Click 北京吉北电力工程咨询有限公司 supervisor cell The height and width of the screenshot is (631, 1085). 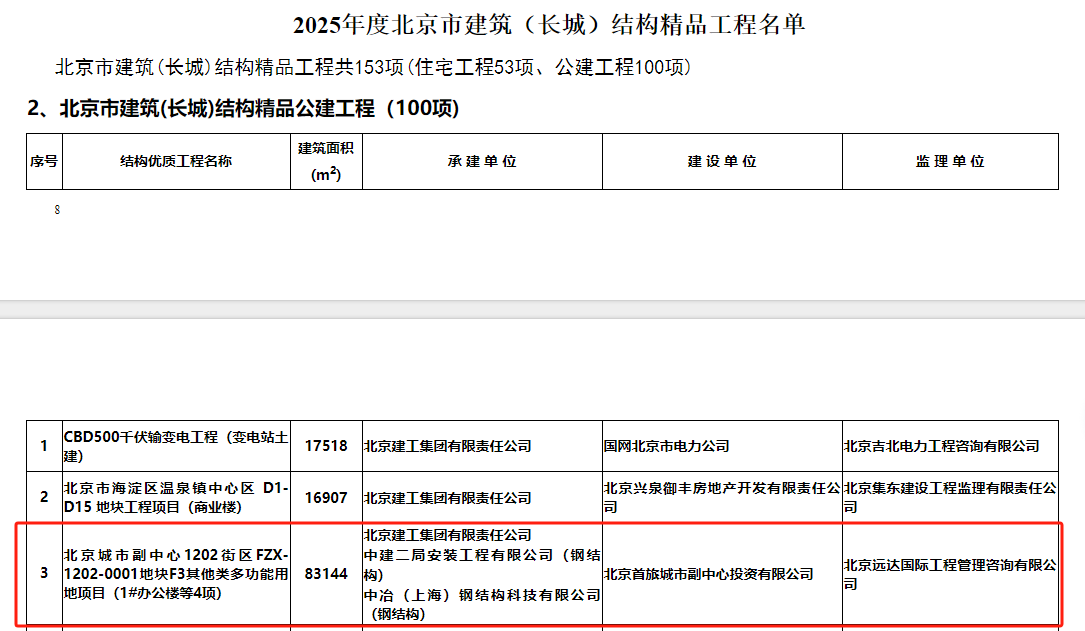[942, 446]
